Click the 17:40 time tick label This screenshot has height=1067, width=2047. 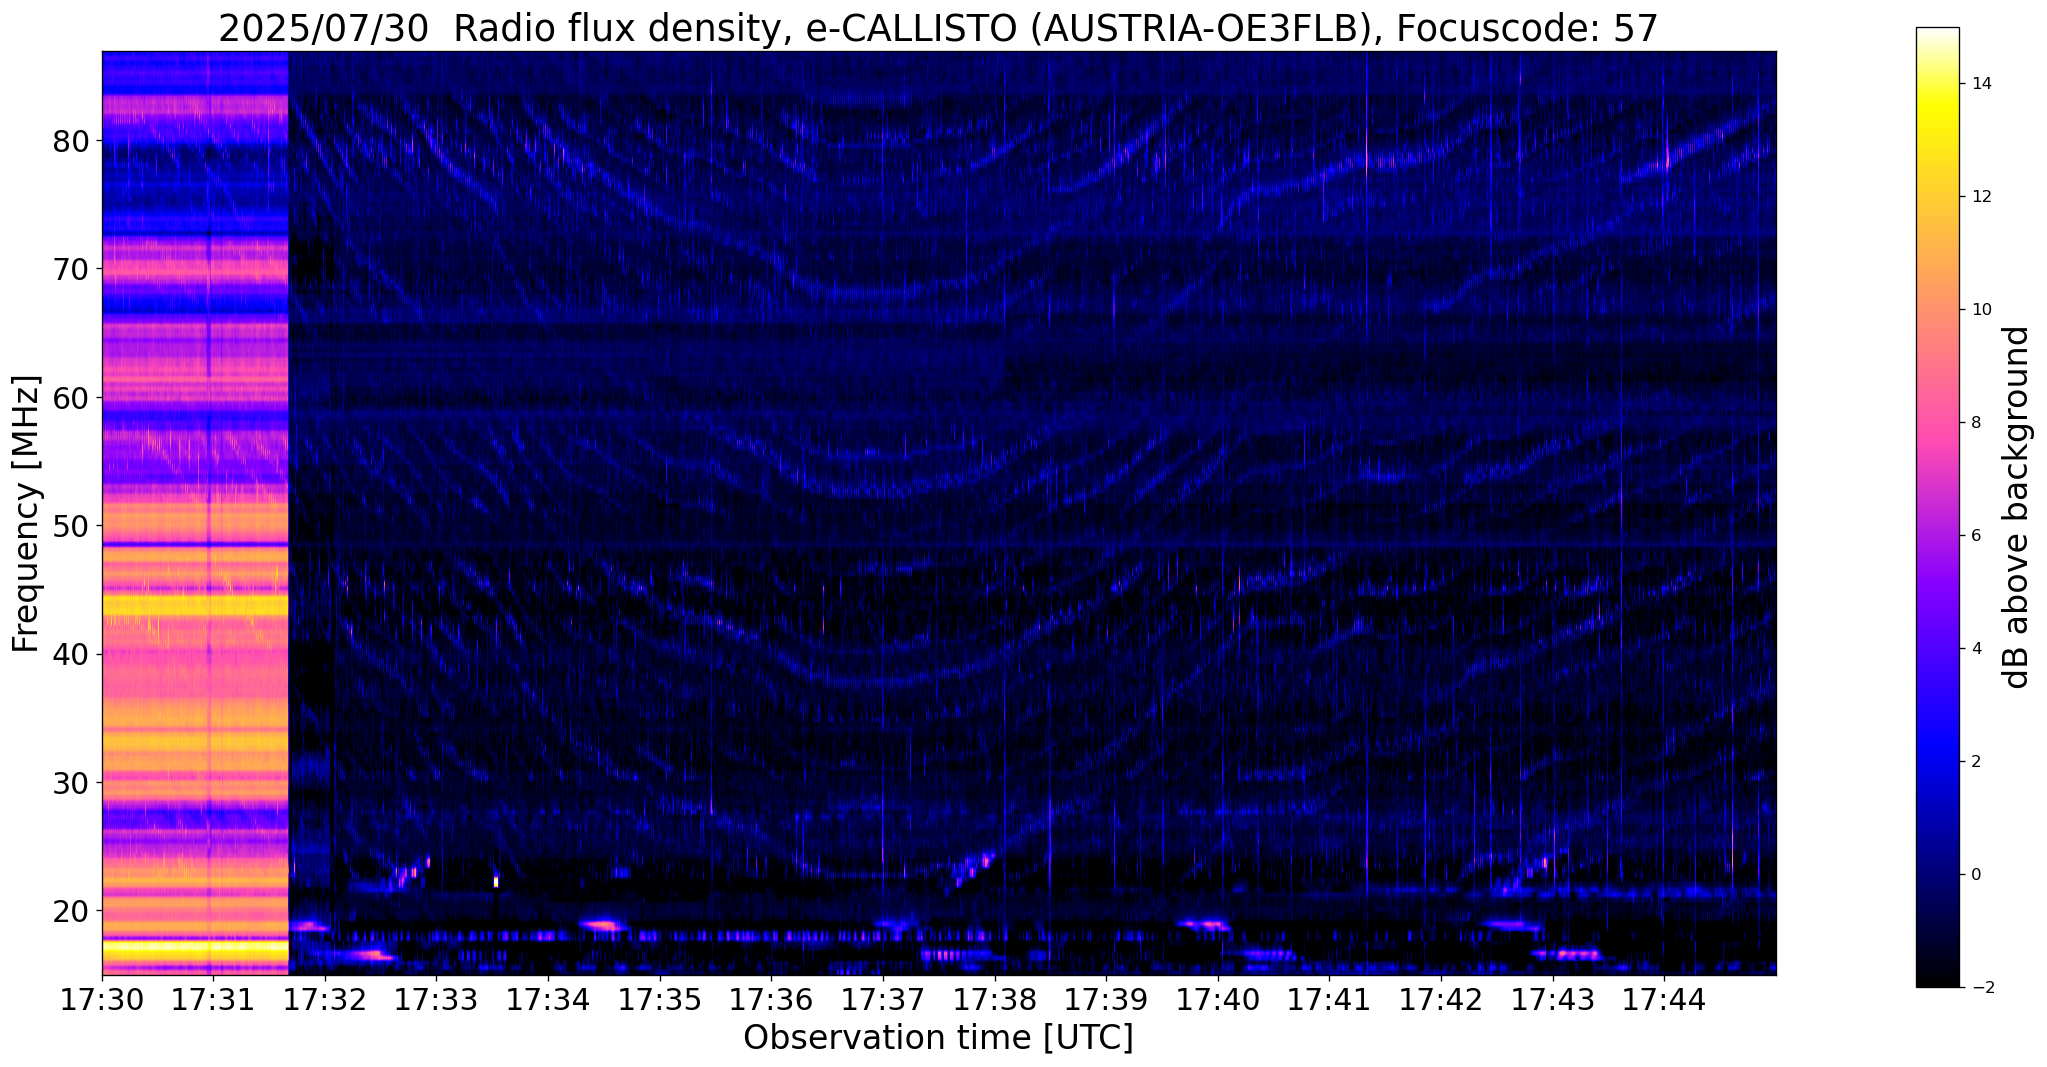coord(1218,1001)
